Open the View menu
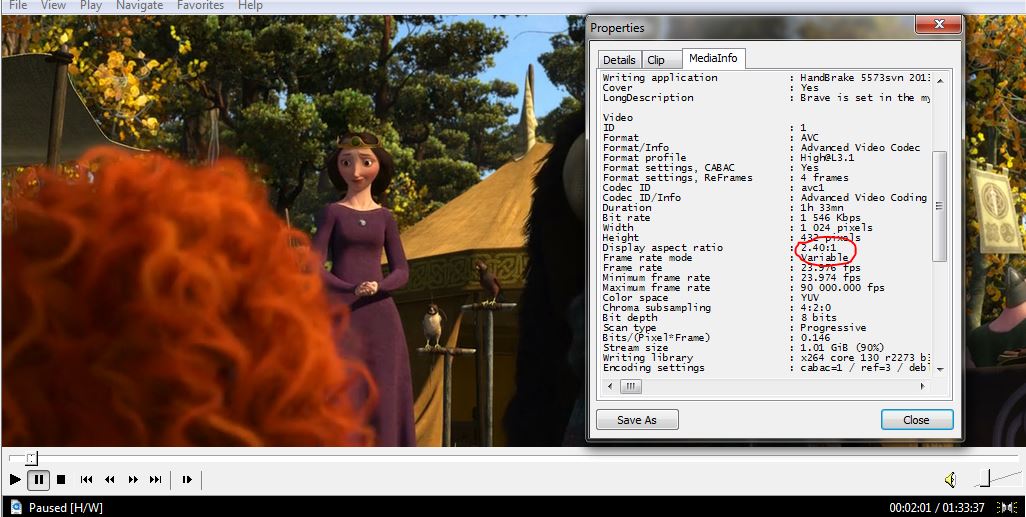The width and height of the screenshot is (1026, 517). pos(53,5)
